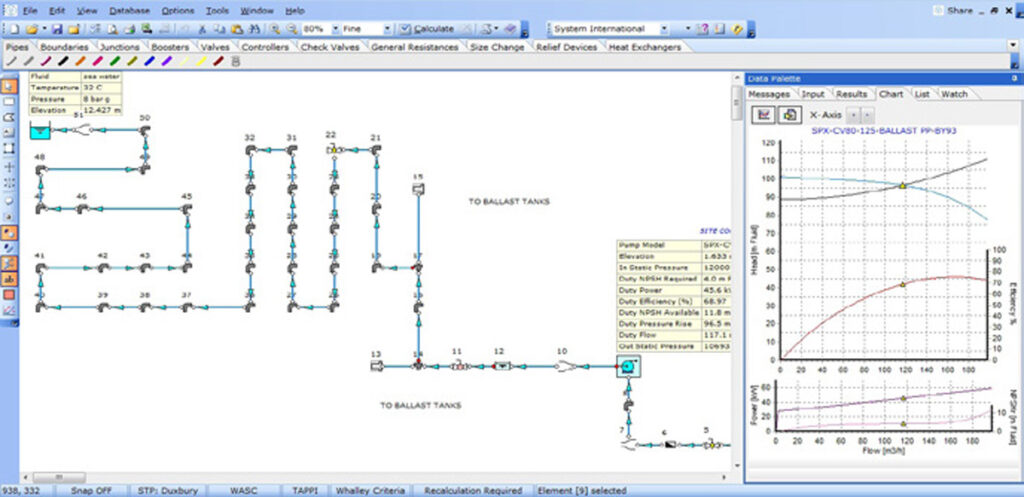The height and width of the screenshot is (497, 1024).
Task: Click the save file icon
Action: (x=58, y=29)
